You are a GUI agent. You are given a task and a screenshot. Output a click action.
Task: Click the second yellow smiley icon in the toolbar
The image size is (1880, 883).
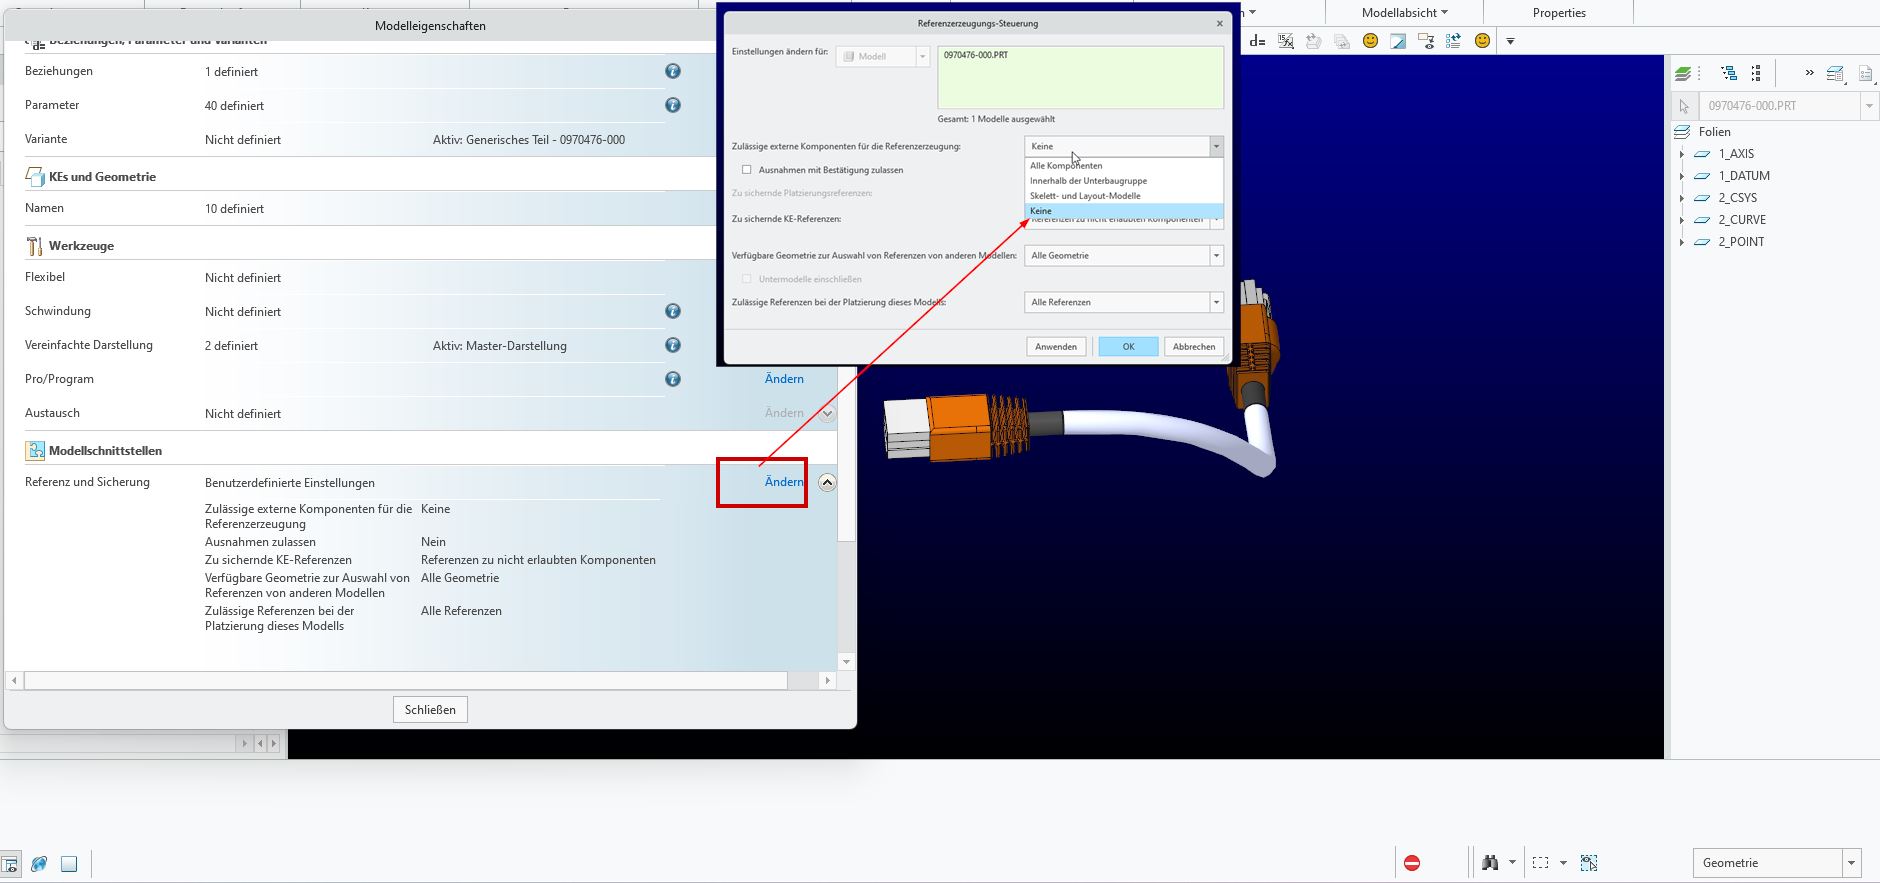pyautogui.click(x=1482, y=41)
